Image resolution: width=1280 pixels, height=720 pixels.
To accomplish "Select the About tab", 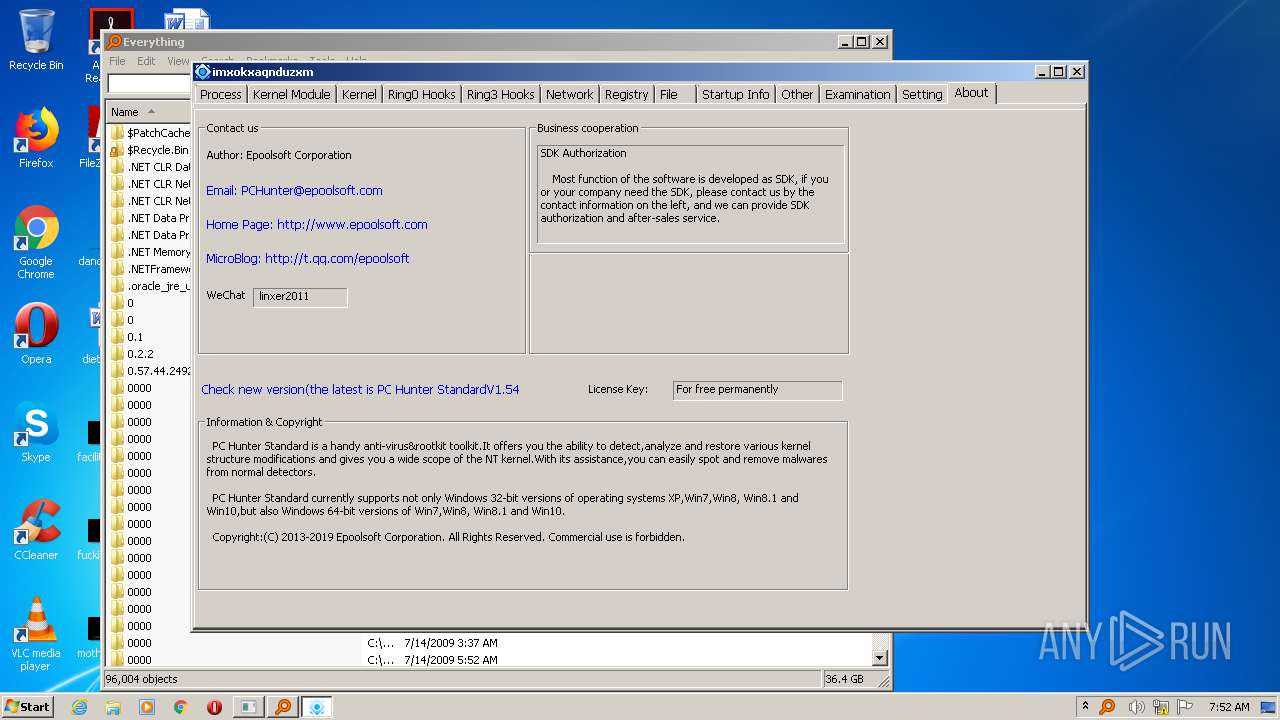I will coord(971,93).
